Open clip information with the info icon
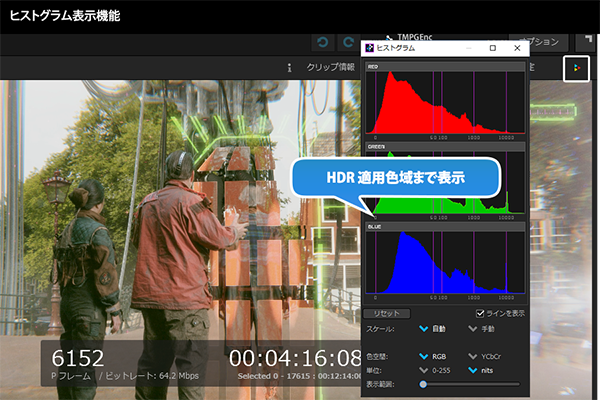 tap(289, 68)
